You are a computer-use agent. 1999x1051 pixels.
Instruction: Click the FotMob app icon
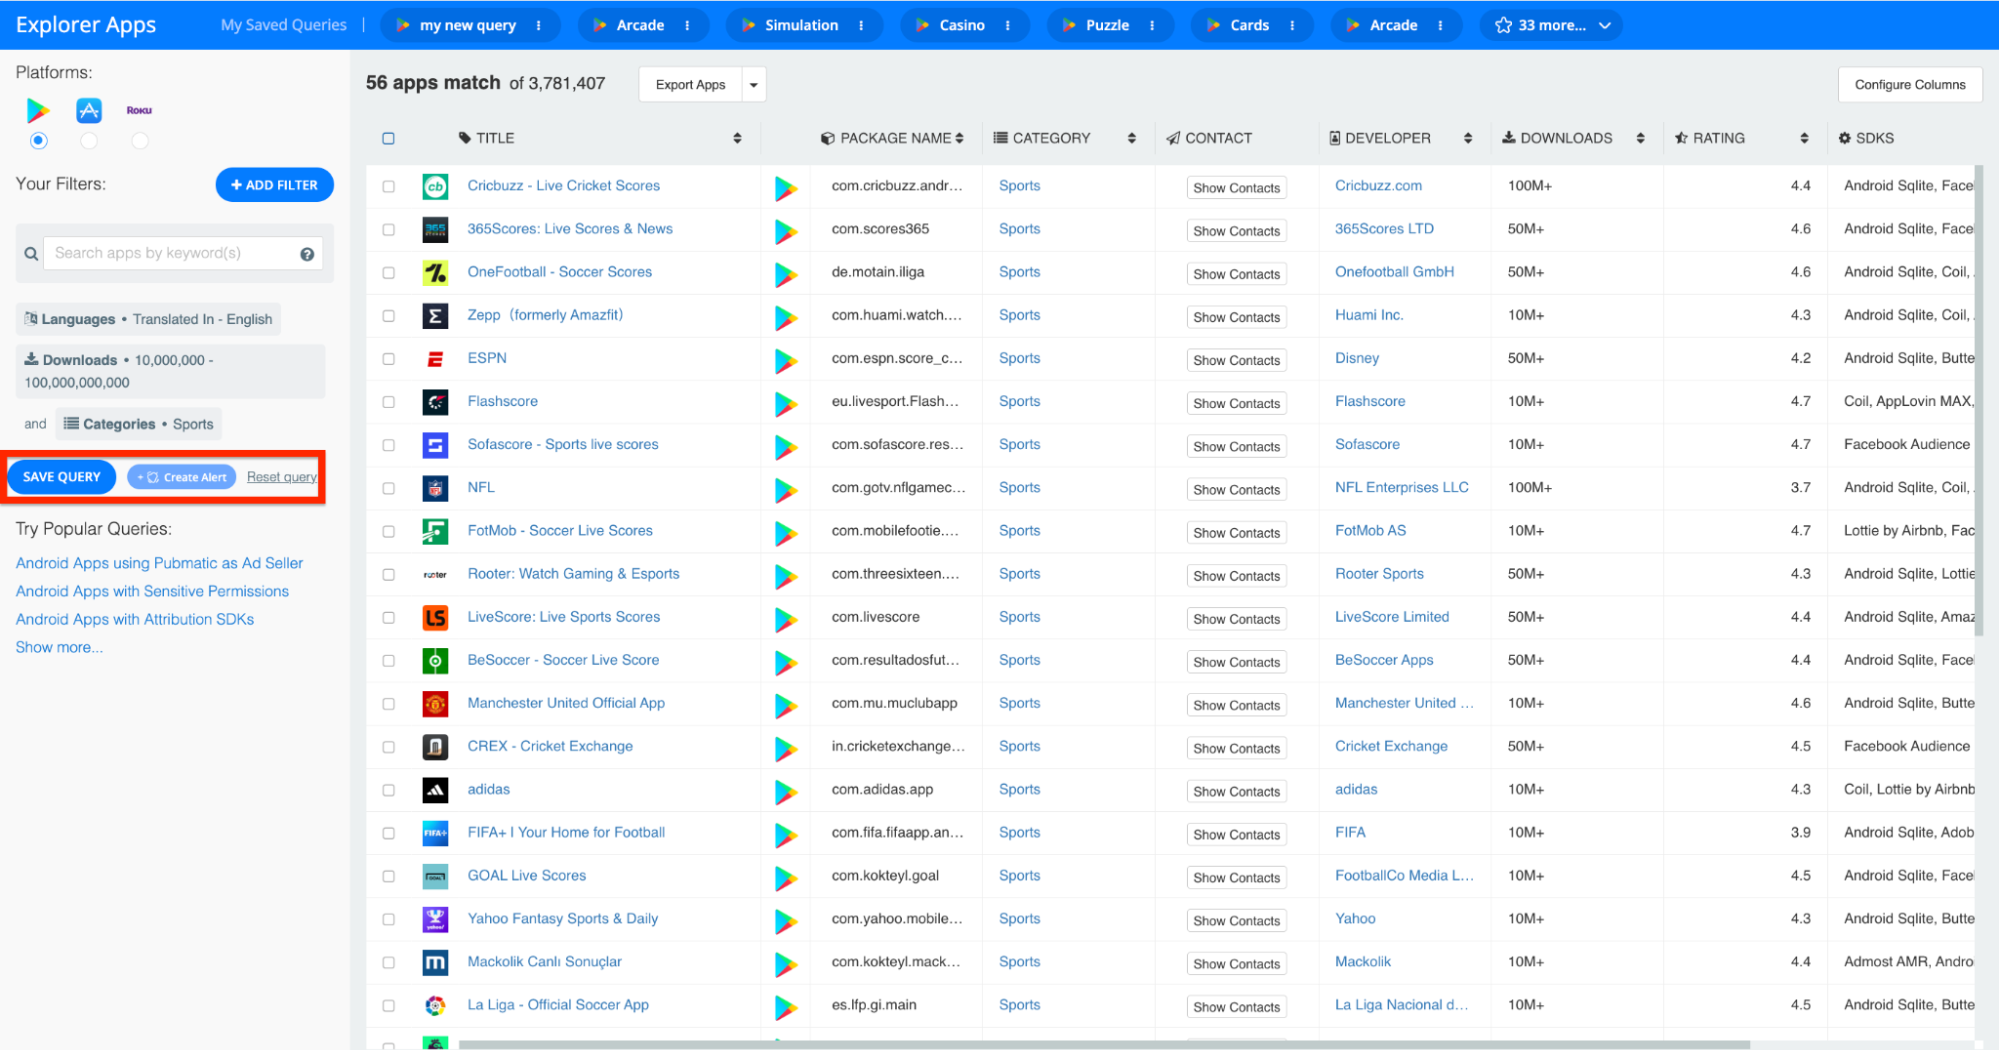click(435, 531)
